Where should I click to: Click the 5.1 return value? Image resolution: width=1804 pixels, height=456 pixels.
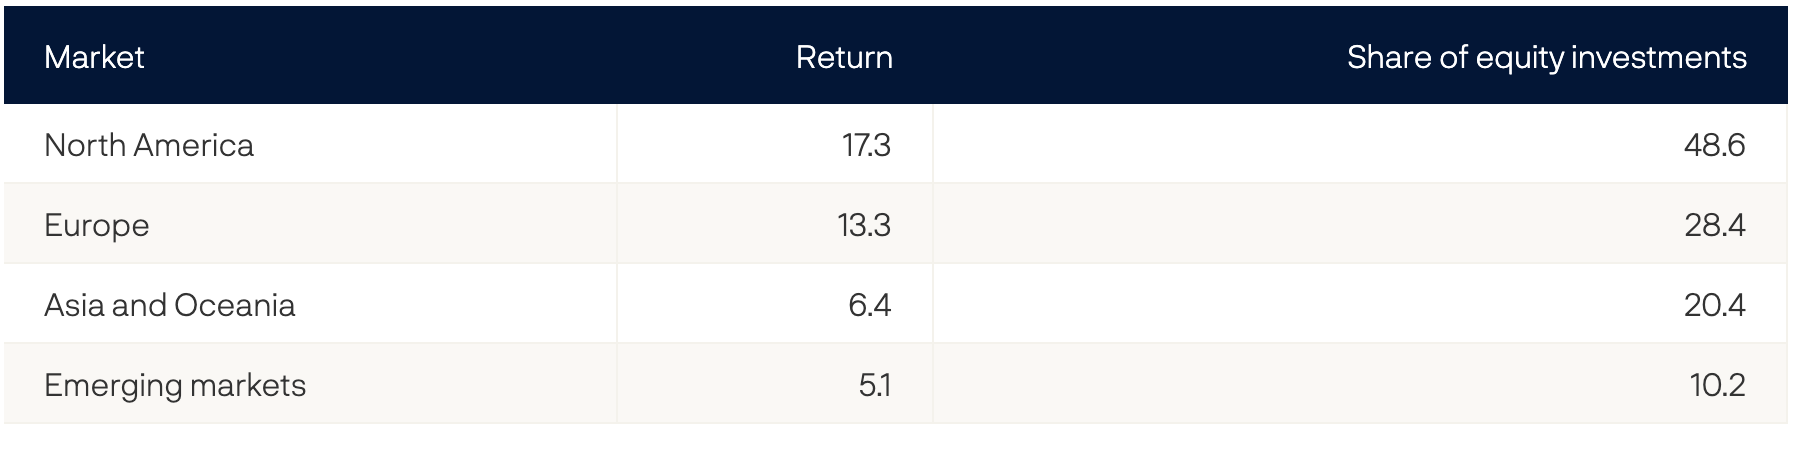pyautogui.click(x=874, y=385)
